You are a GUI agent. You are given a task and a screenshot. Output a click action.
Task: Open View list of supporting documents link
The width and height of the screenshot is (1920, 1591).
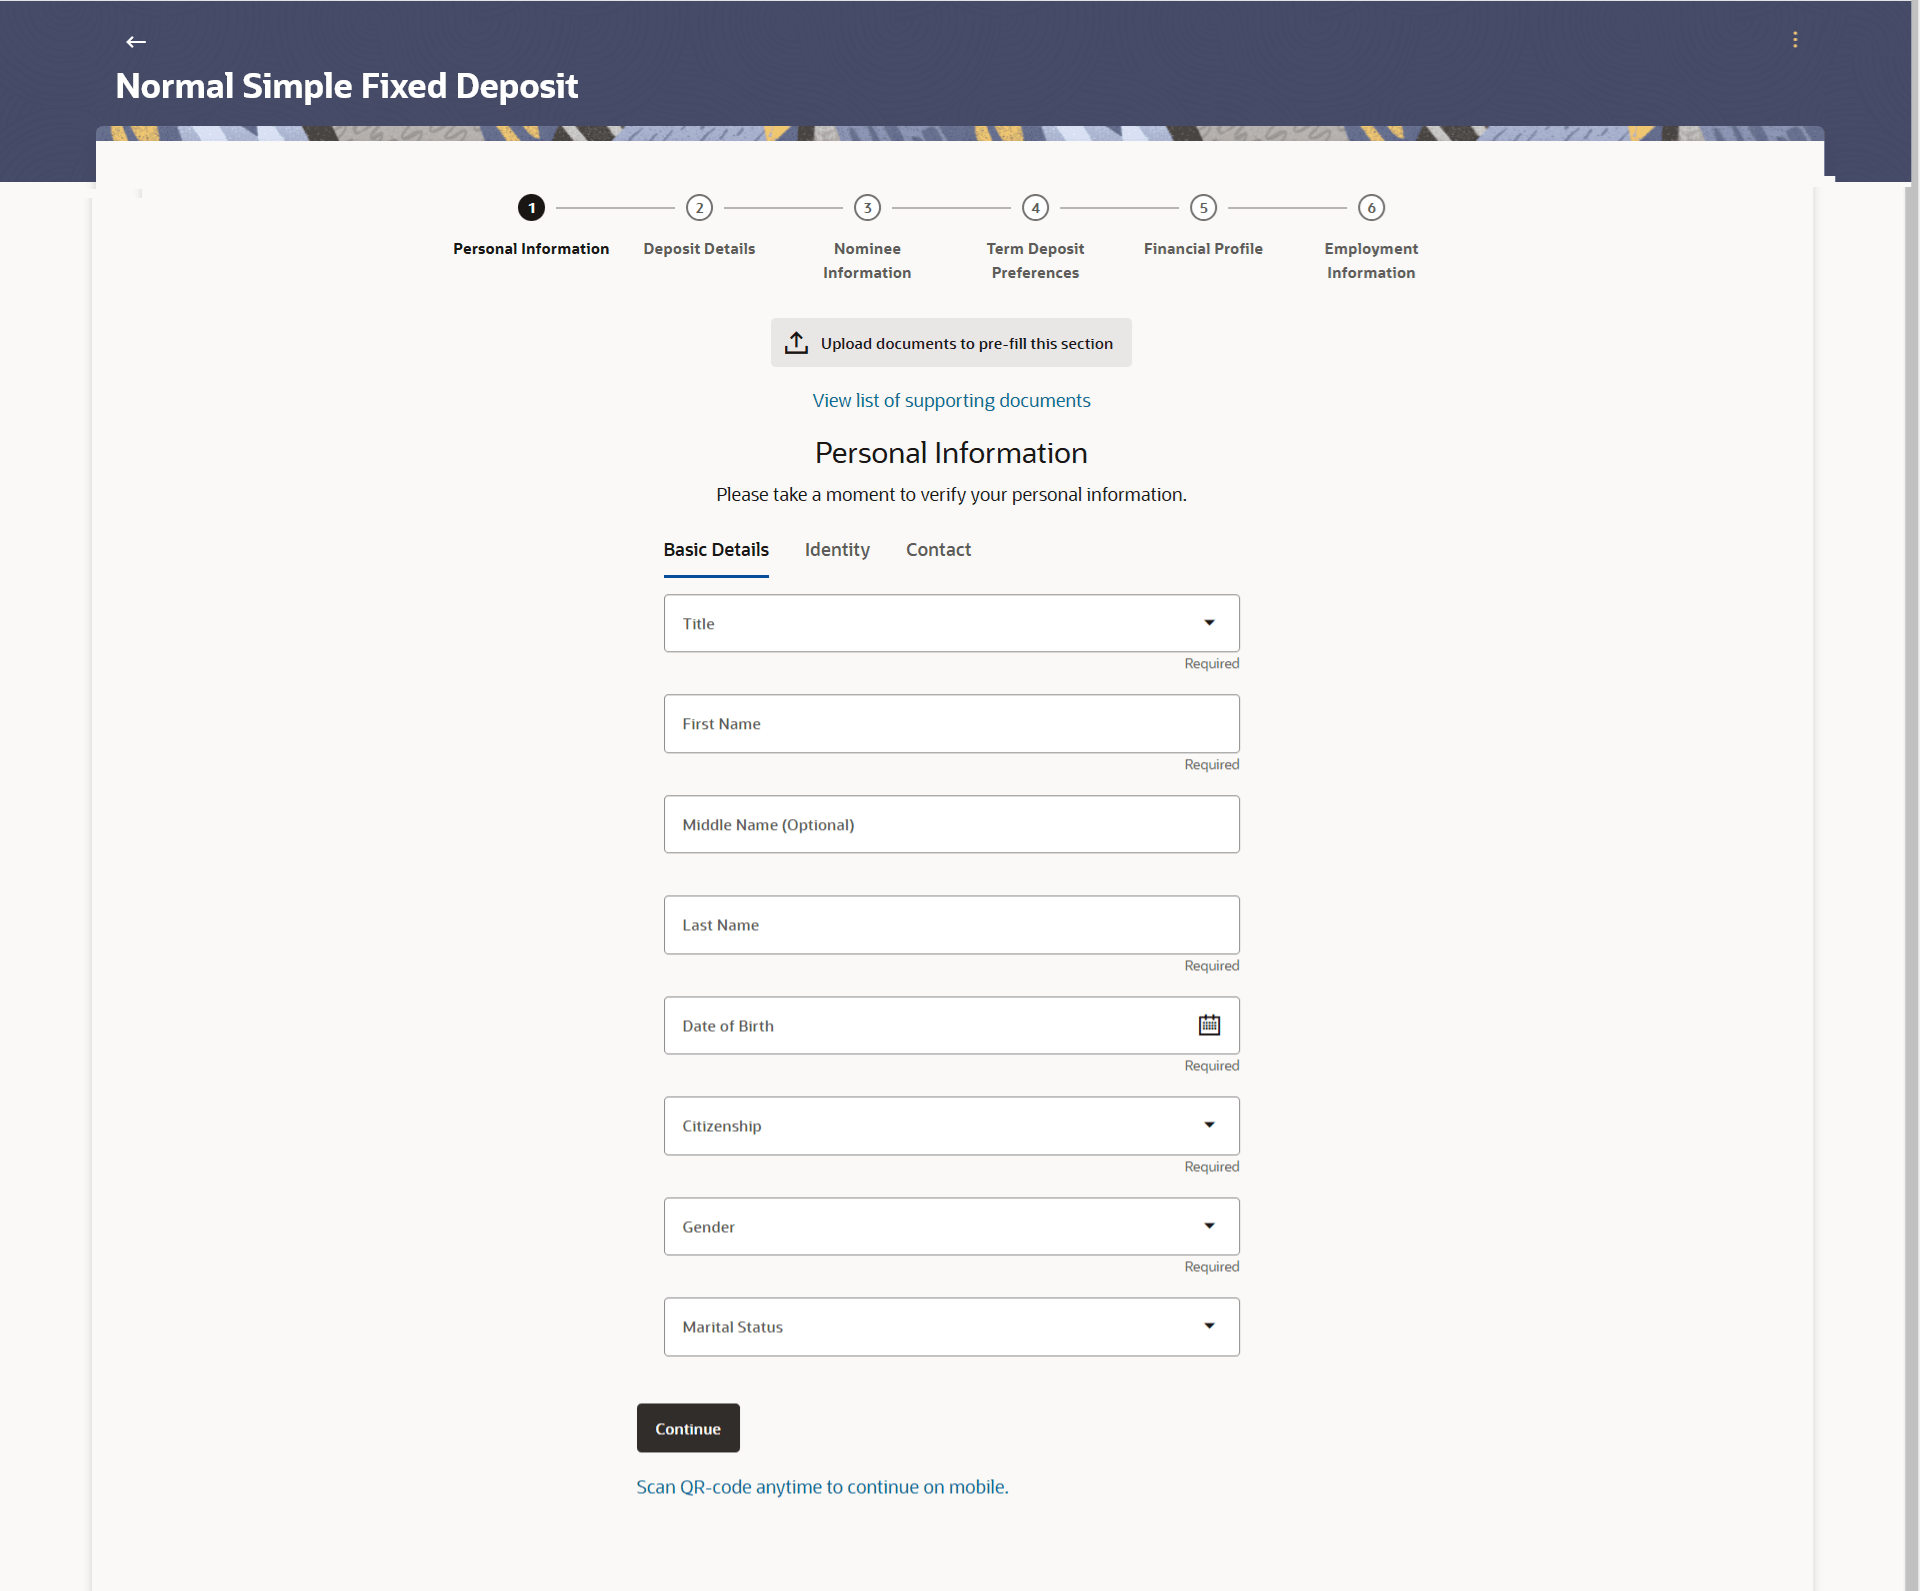coord(951,401)
